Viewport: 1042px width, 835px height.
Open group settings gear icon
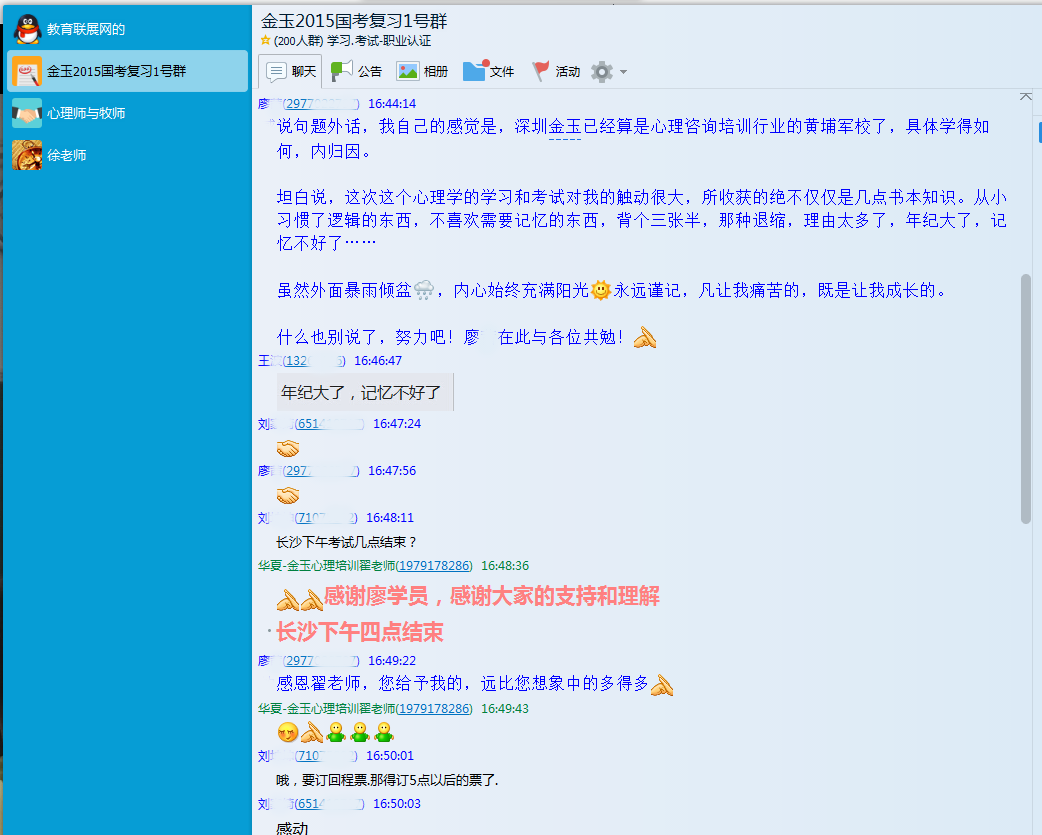tap(601, 71)
